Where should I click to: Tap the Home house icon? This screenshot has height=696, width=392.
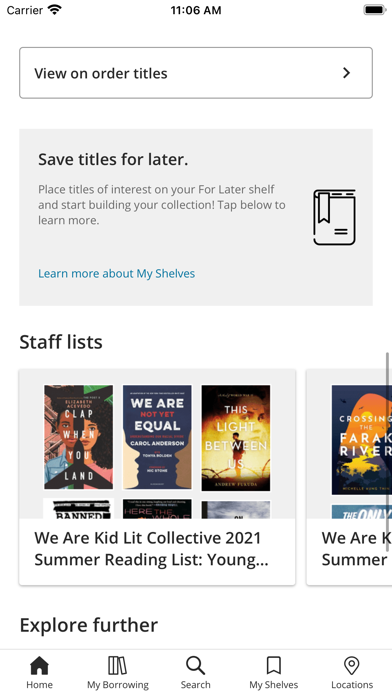click(40, 665)
